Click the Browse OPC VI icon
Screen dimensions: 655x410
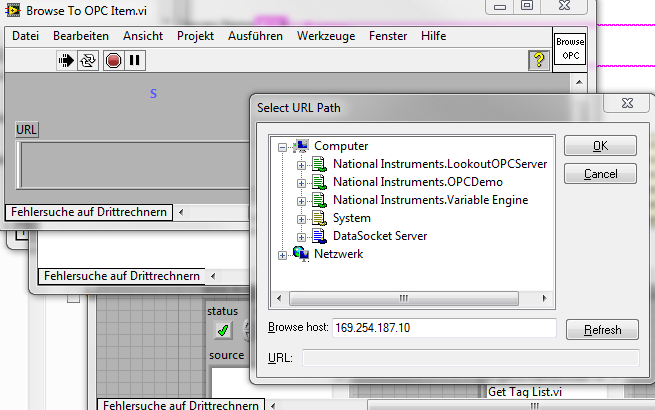(x=570, y=49)
